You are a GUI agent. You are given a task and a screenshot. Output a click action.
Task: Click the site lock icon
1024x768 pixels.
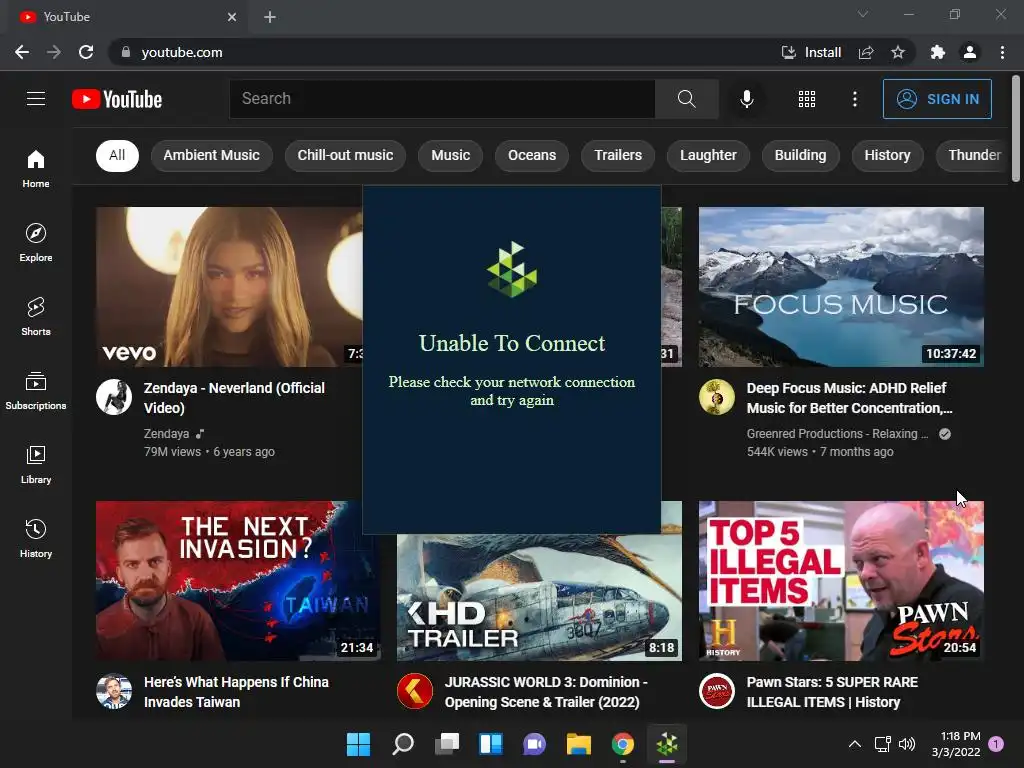(125, 52)
